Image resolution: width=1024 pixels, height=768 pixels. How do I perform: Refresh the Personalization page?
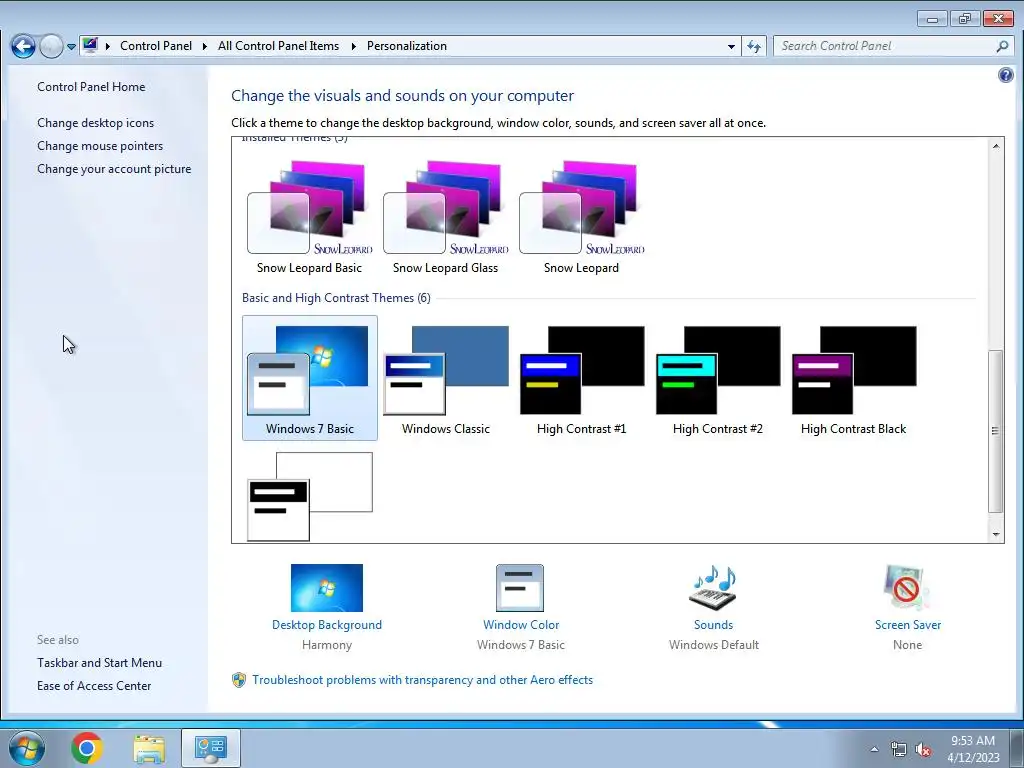pyautogui.click(x=754, y=46)
